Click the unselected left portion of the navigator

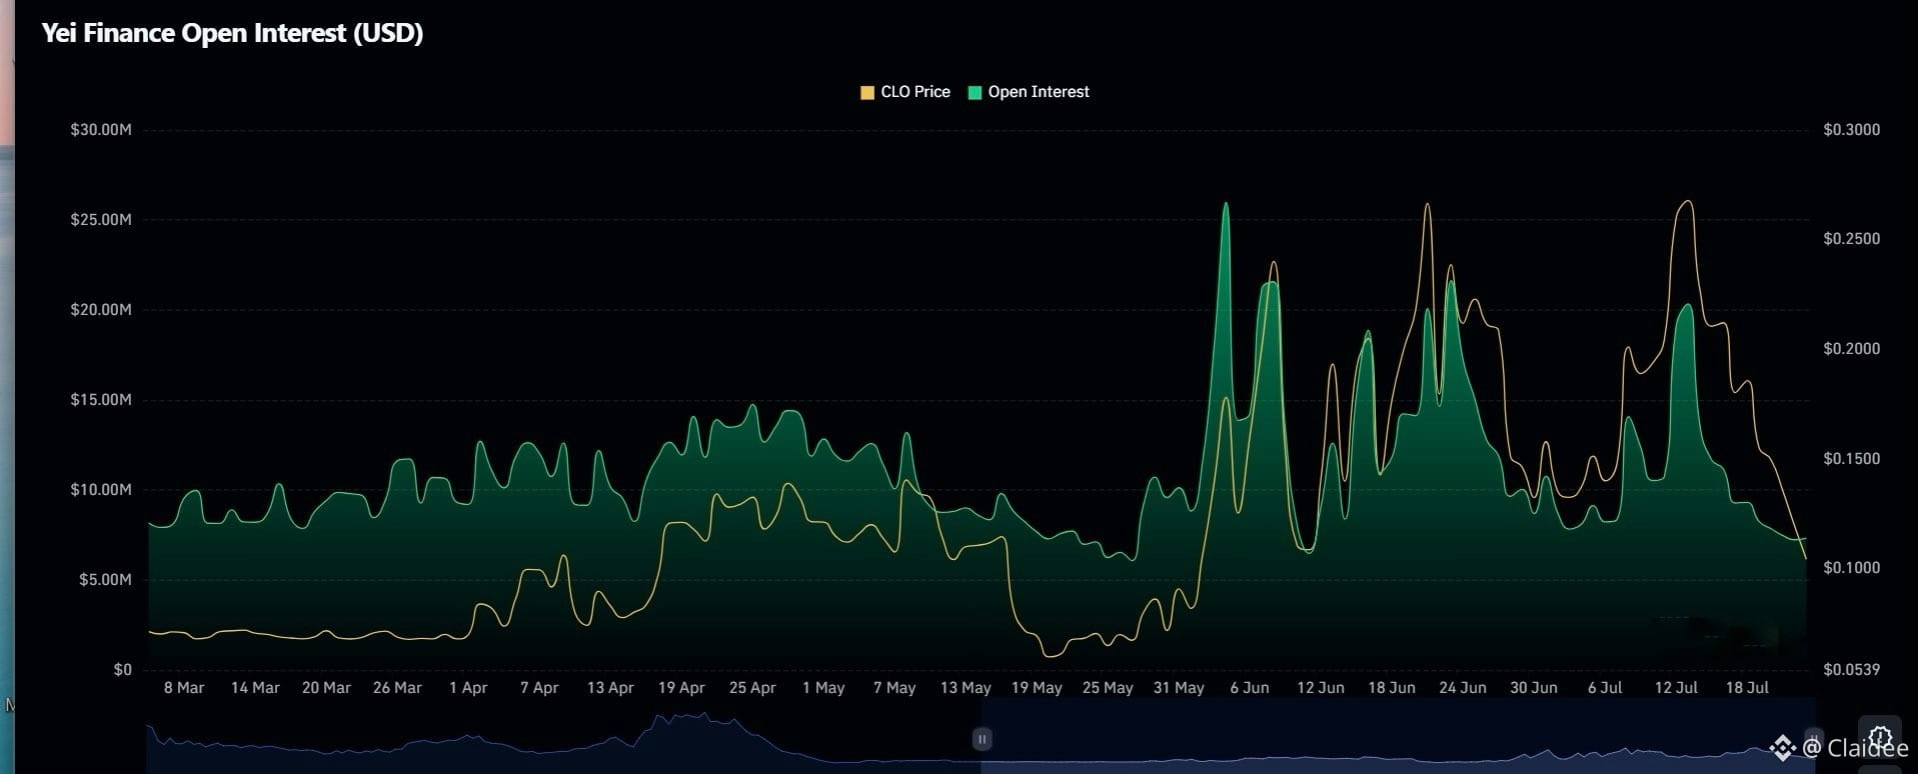click(x=563, y=736)
